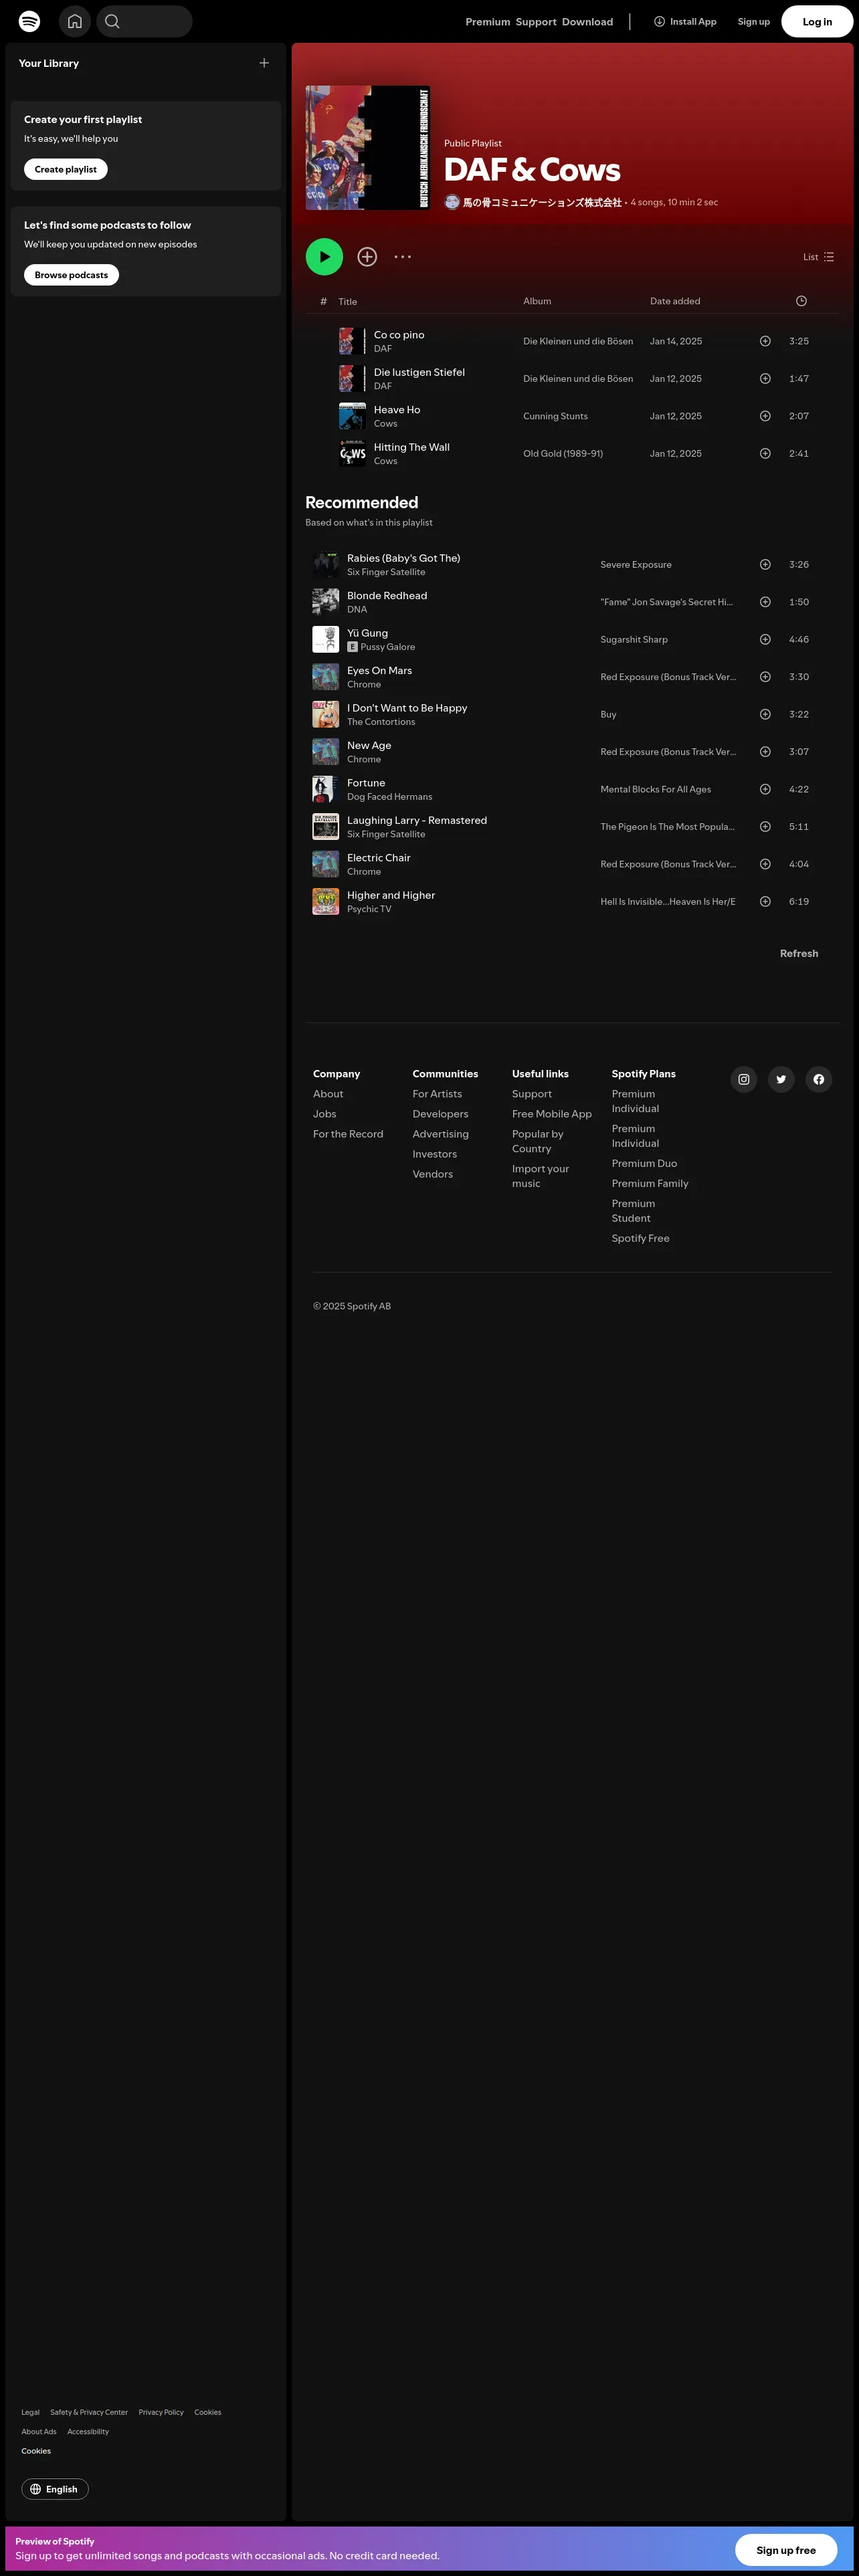The width and height of the screenshot is (859, 2576).
Task: Add Yü Gung to playlist
Action: click(765, 640)
